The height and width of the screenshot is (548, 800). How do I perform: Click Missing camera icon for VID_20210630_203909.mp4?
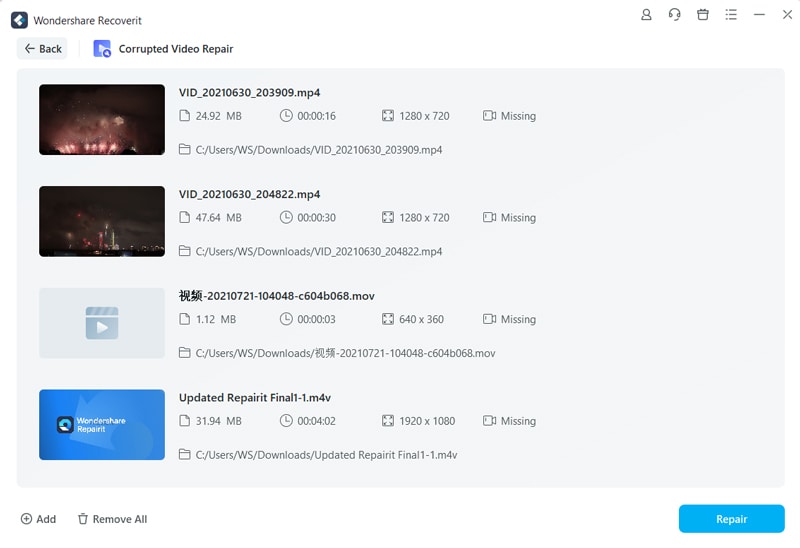pos(489,116)
